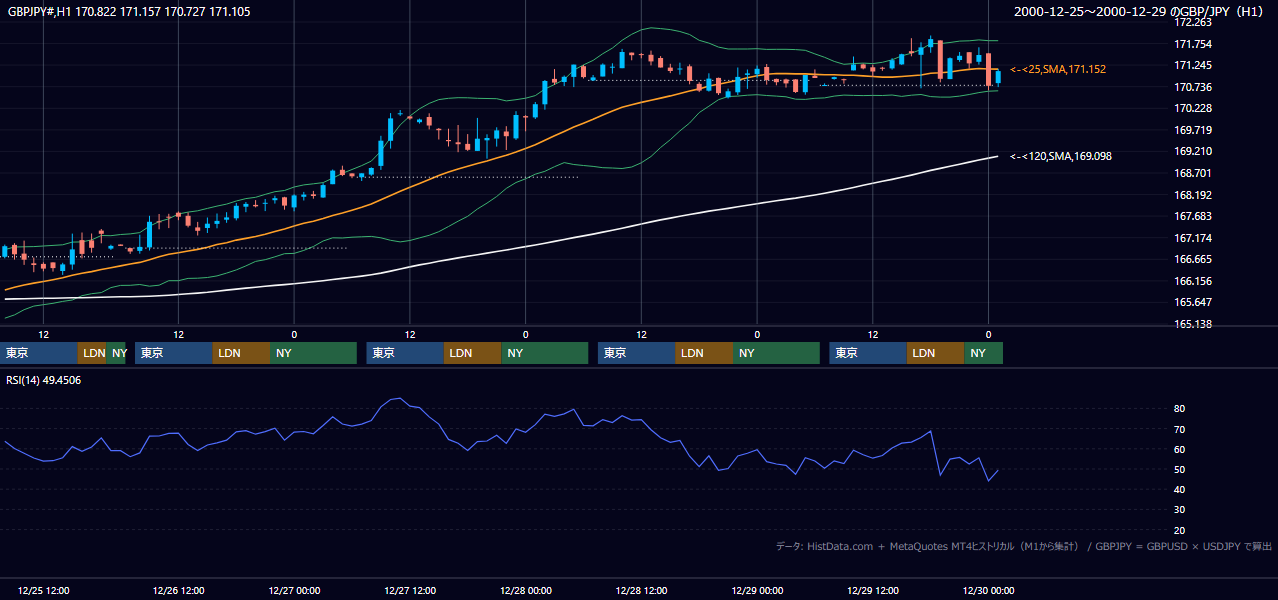Click the 12/27 00:00 date label
Screen dimensions: 1278x600
(x=294, y=591)
